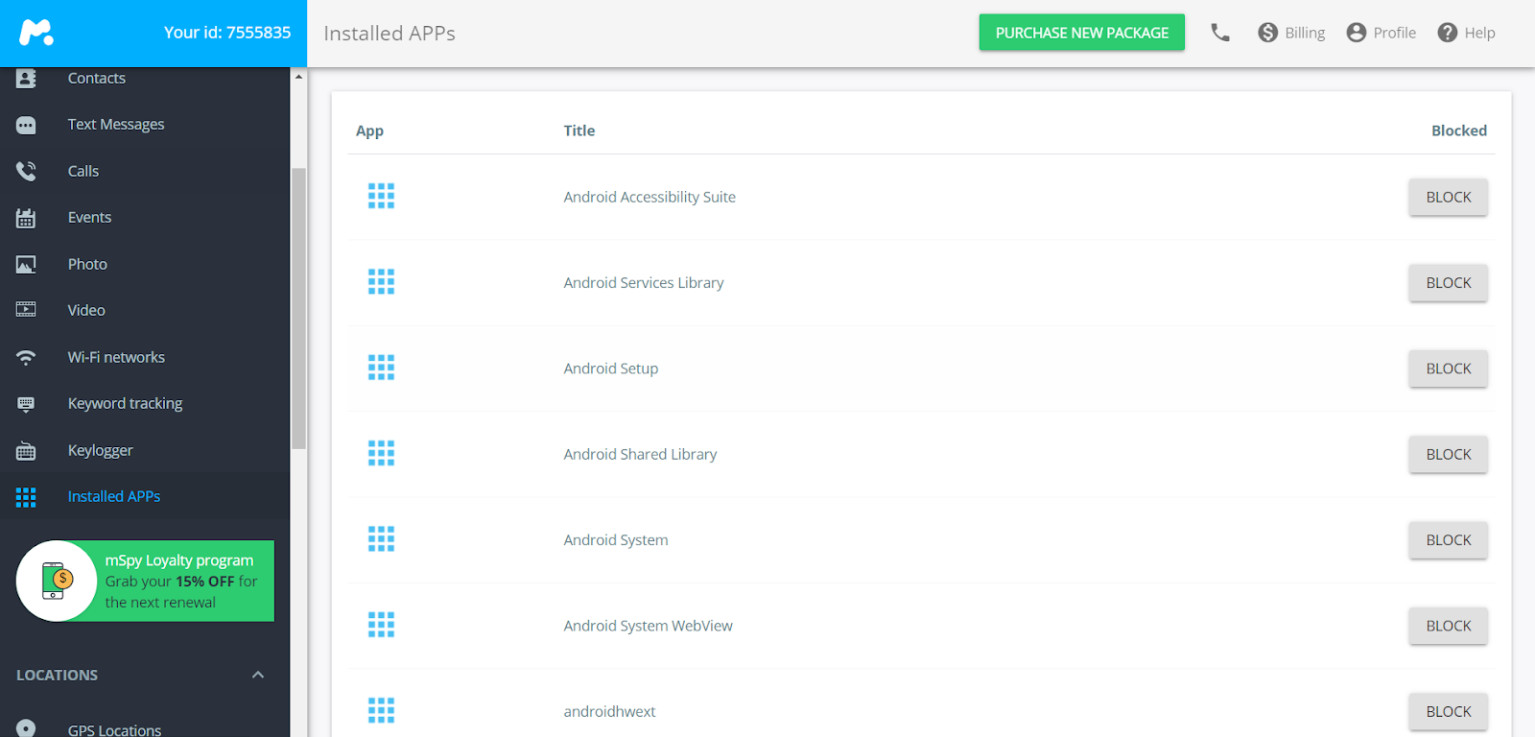This screenshot has width=1535, height=737.
Task: Click the Calls phone icon in sidebar
Action: 26,171
